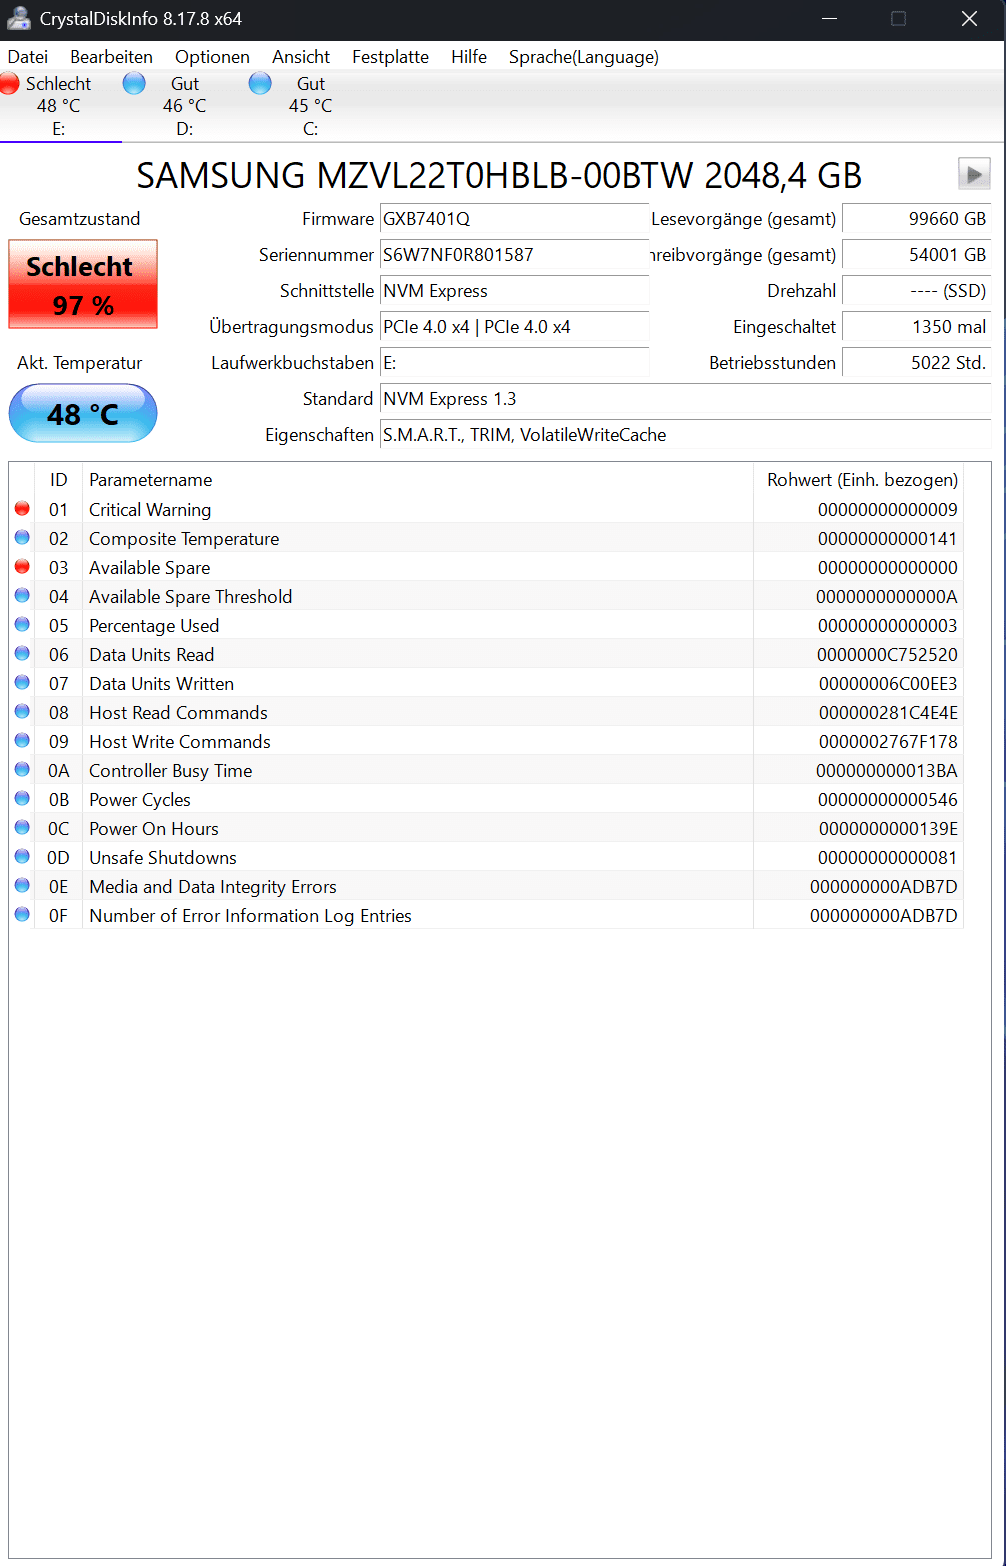Click the Schnittstelle field NVM Express
The width and height of the screenshot is (1006, 1566).
click(x=514, y=290)
